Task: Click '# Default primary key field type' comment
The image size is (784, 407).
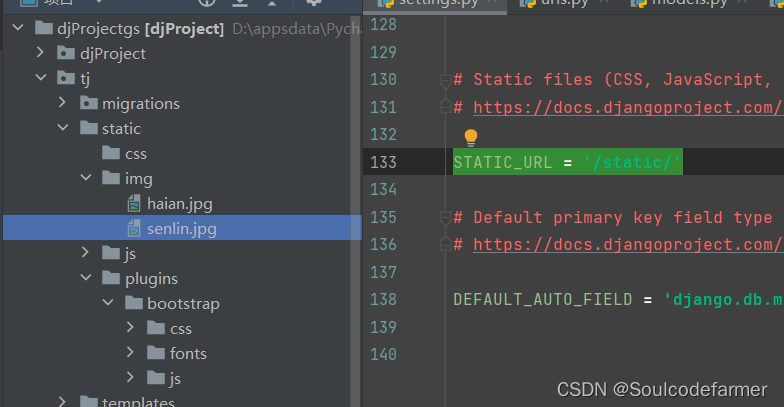Action: pos(613,218)
